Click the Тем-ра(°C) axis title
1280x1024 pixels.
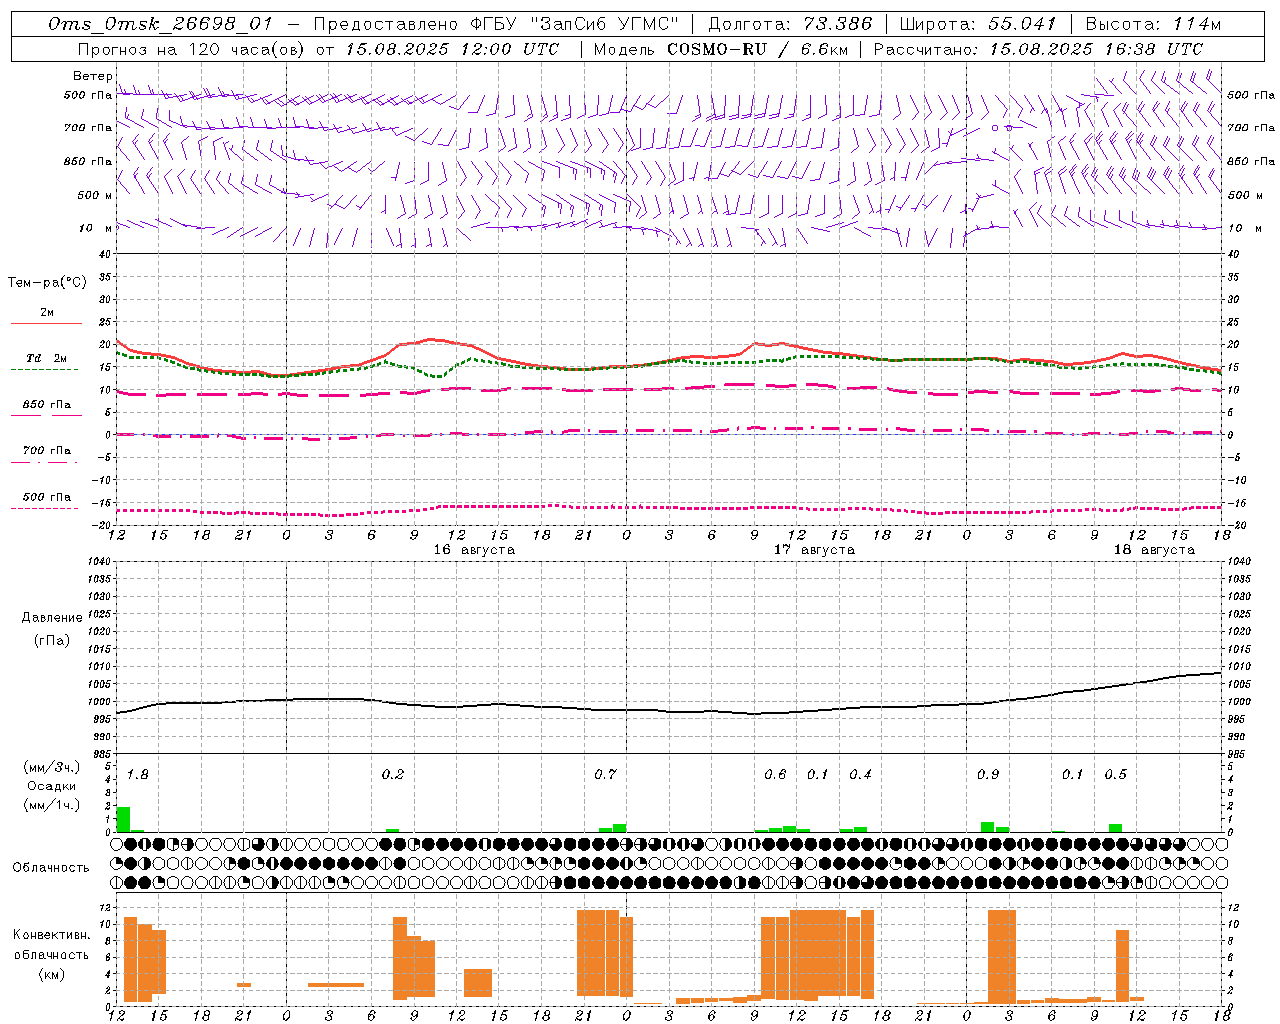pyautogui.click(x=47, y=283)
